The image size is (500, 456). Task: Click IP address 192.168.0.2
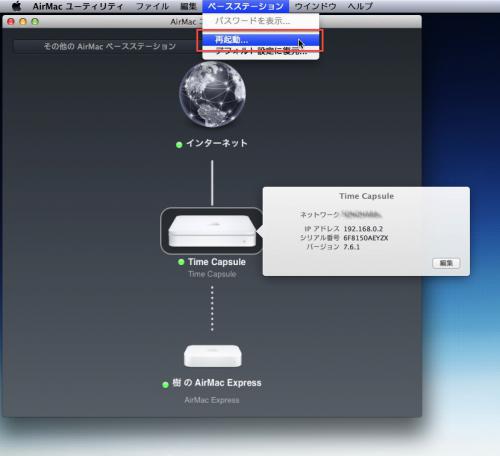[363, 229]
